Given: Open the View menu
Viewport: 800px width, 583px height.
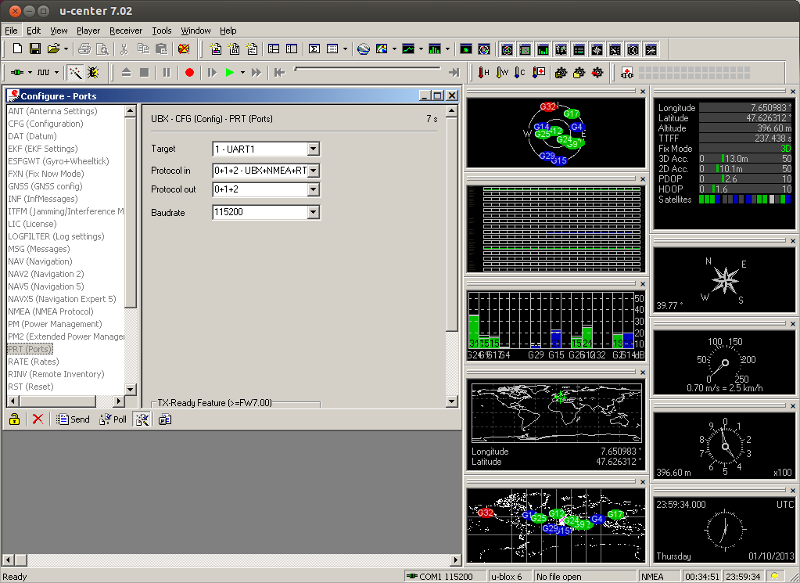Looking at the screenshot, I should coord(59,31).
